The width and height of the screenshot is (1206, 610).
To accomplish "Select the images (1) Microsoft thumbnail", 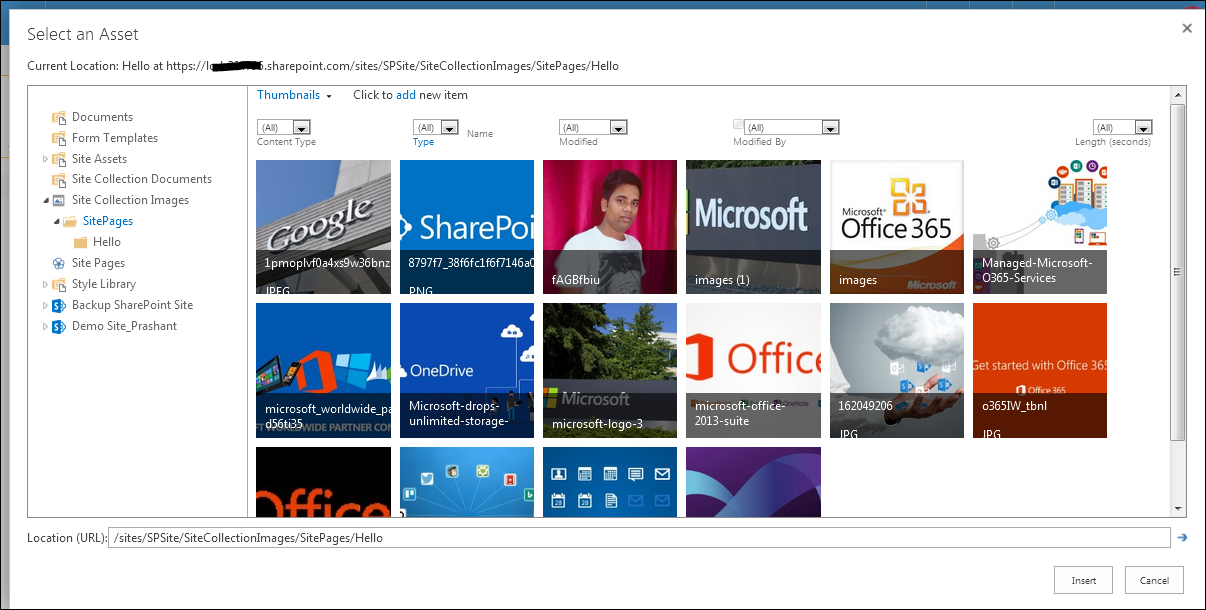I will tap(753, 227).
